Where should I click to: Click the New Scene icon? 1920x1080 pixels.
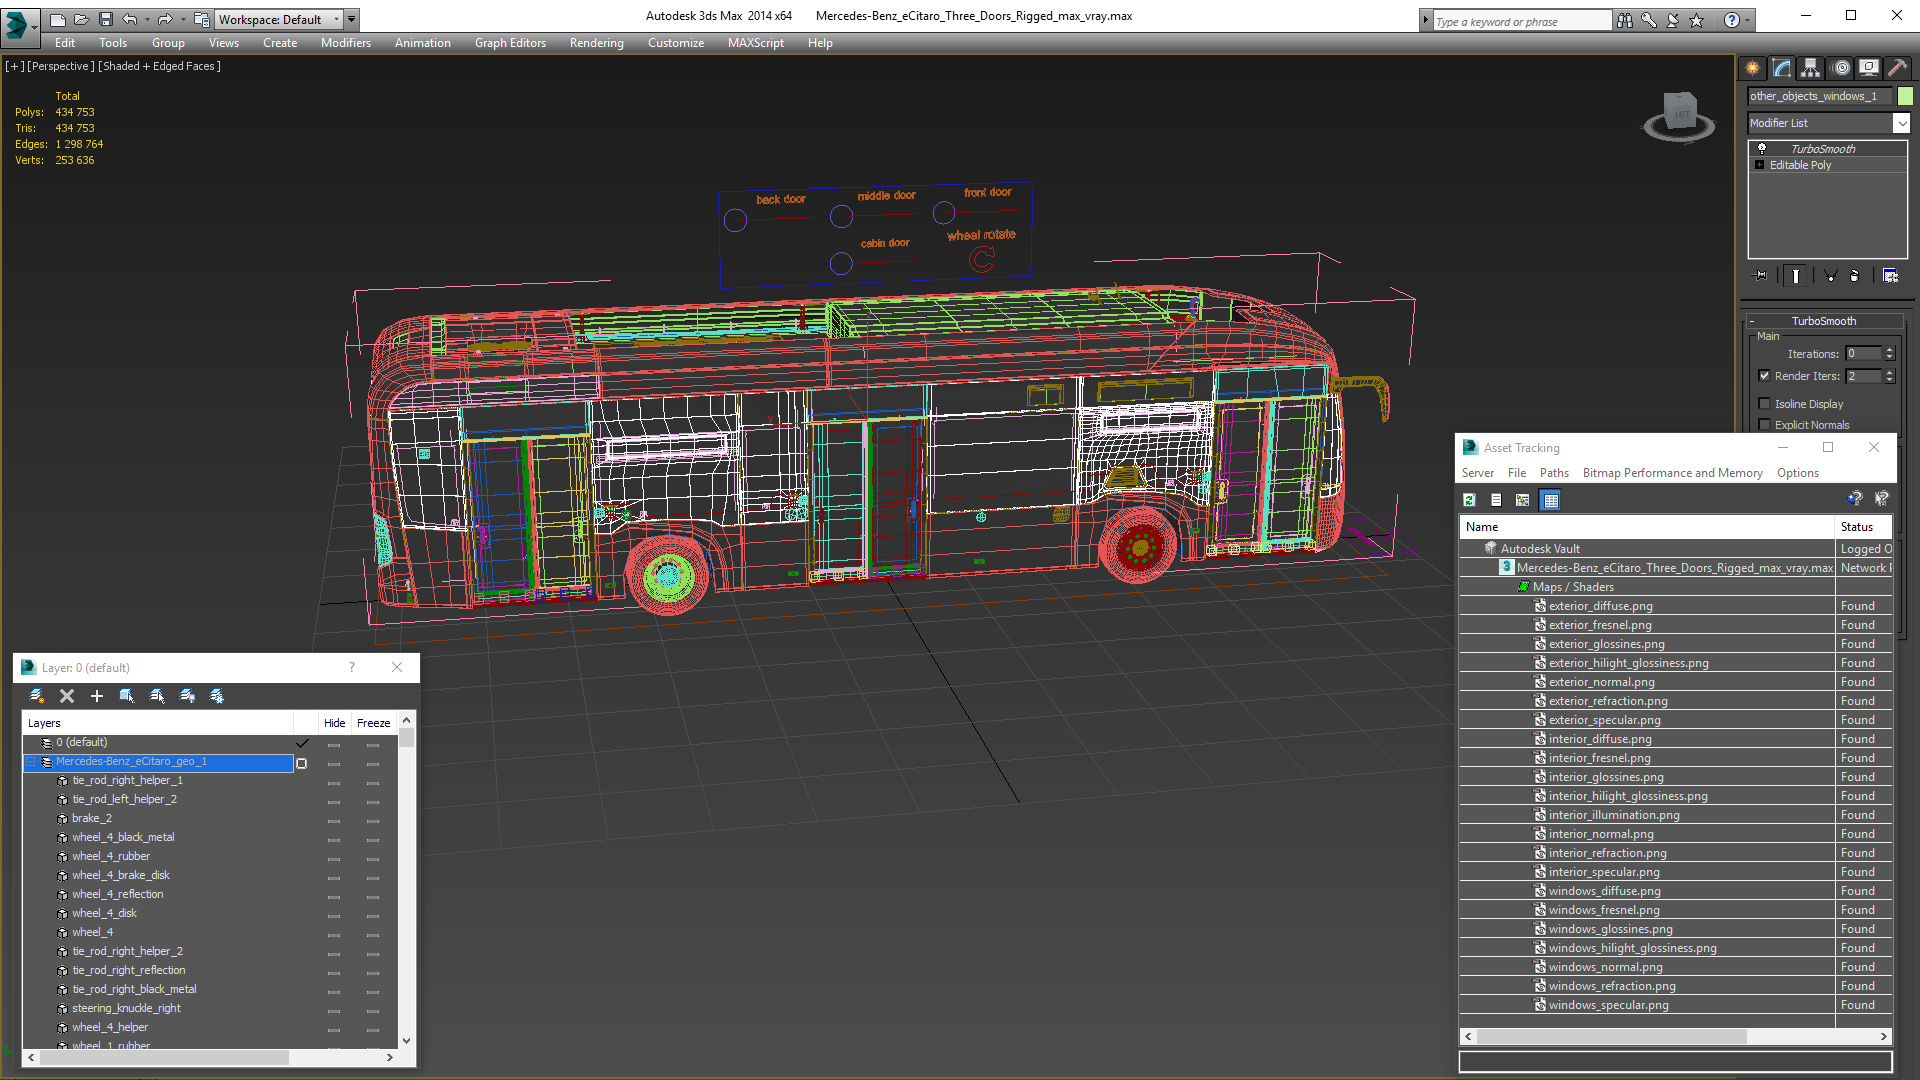pyautogui.click(x=57, y=19)
